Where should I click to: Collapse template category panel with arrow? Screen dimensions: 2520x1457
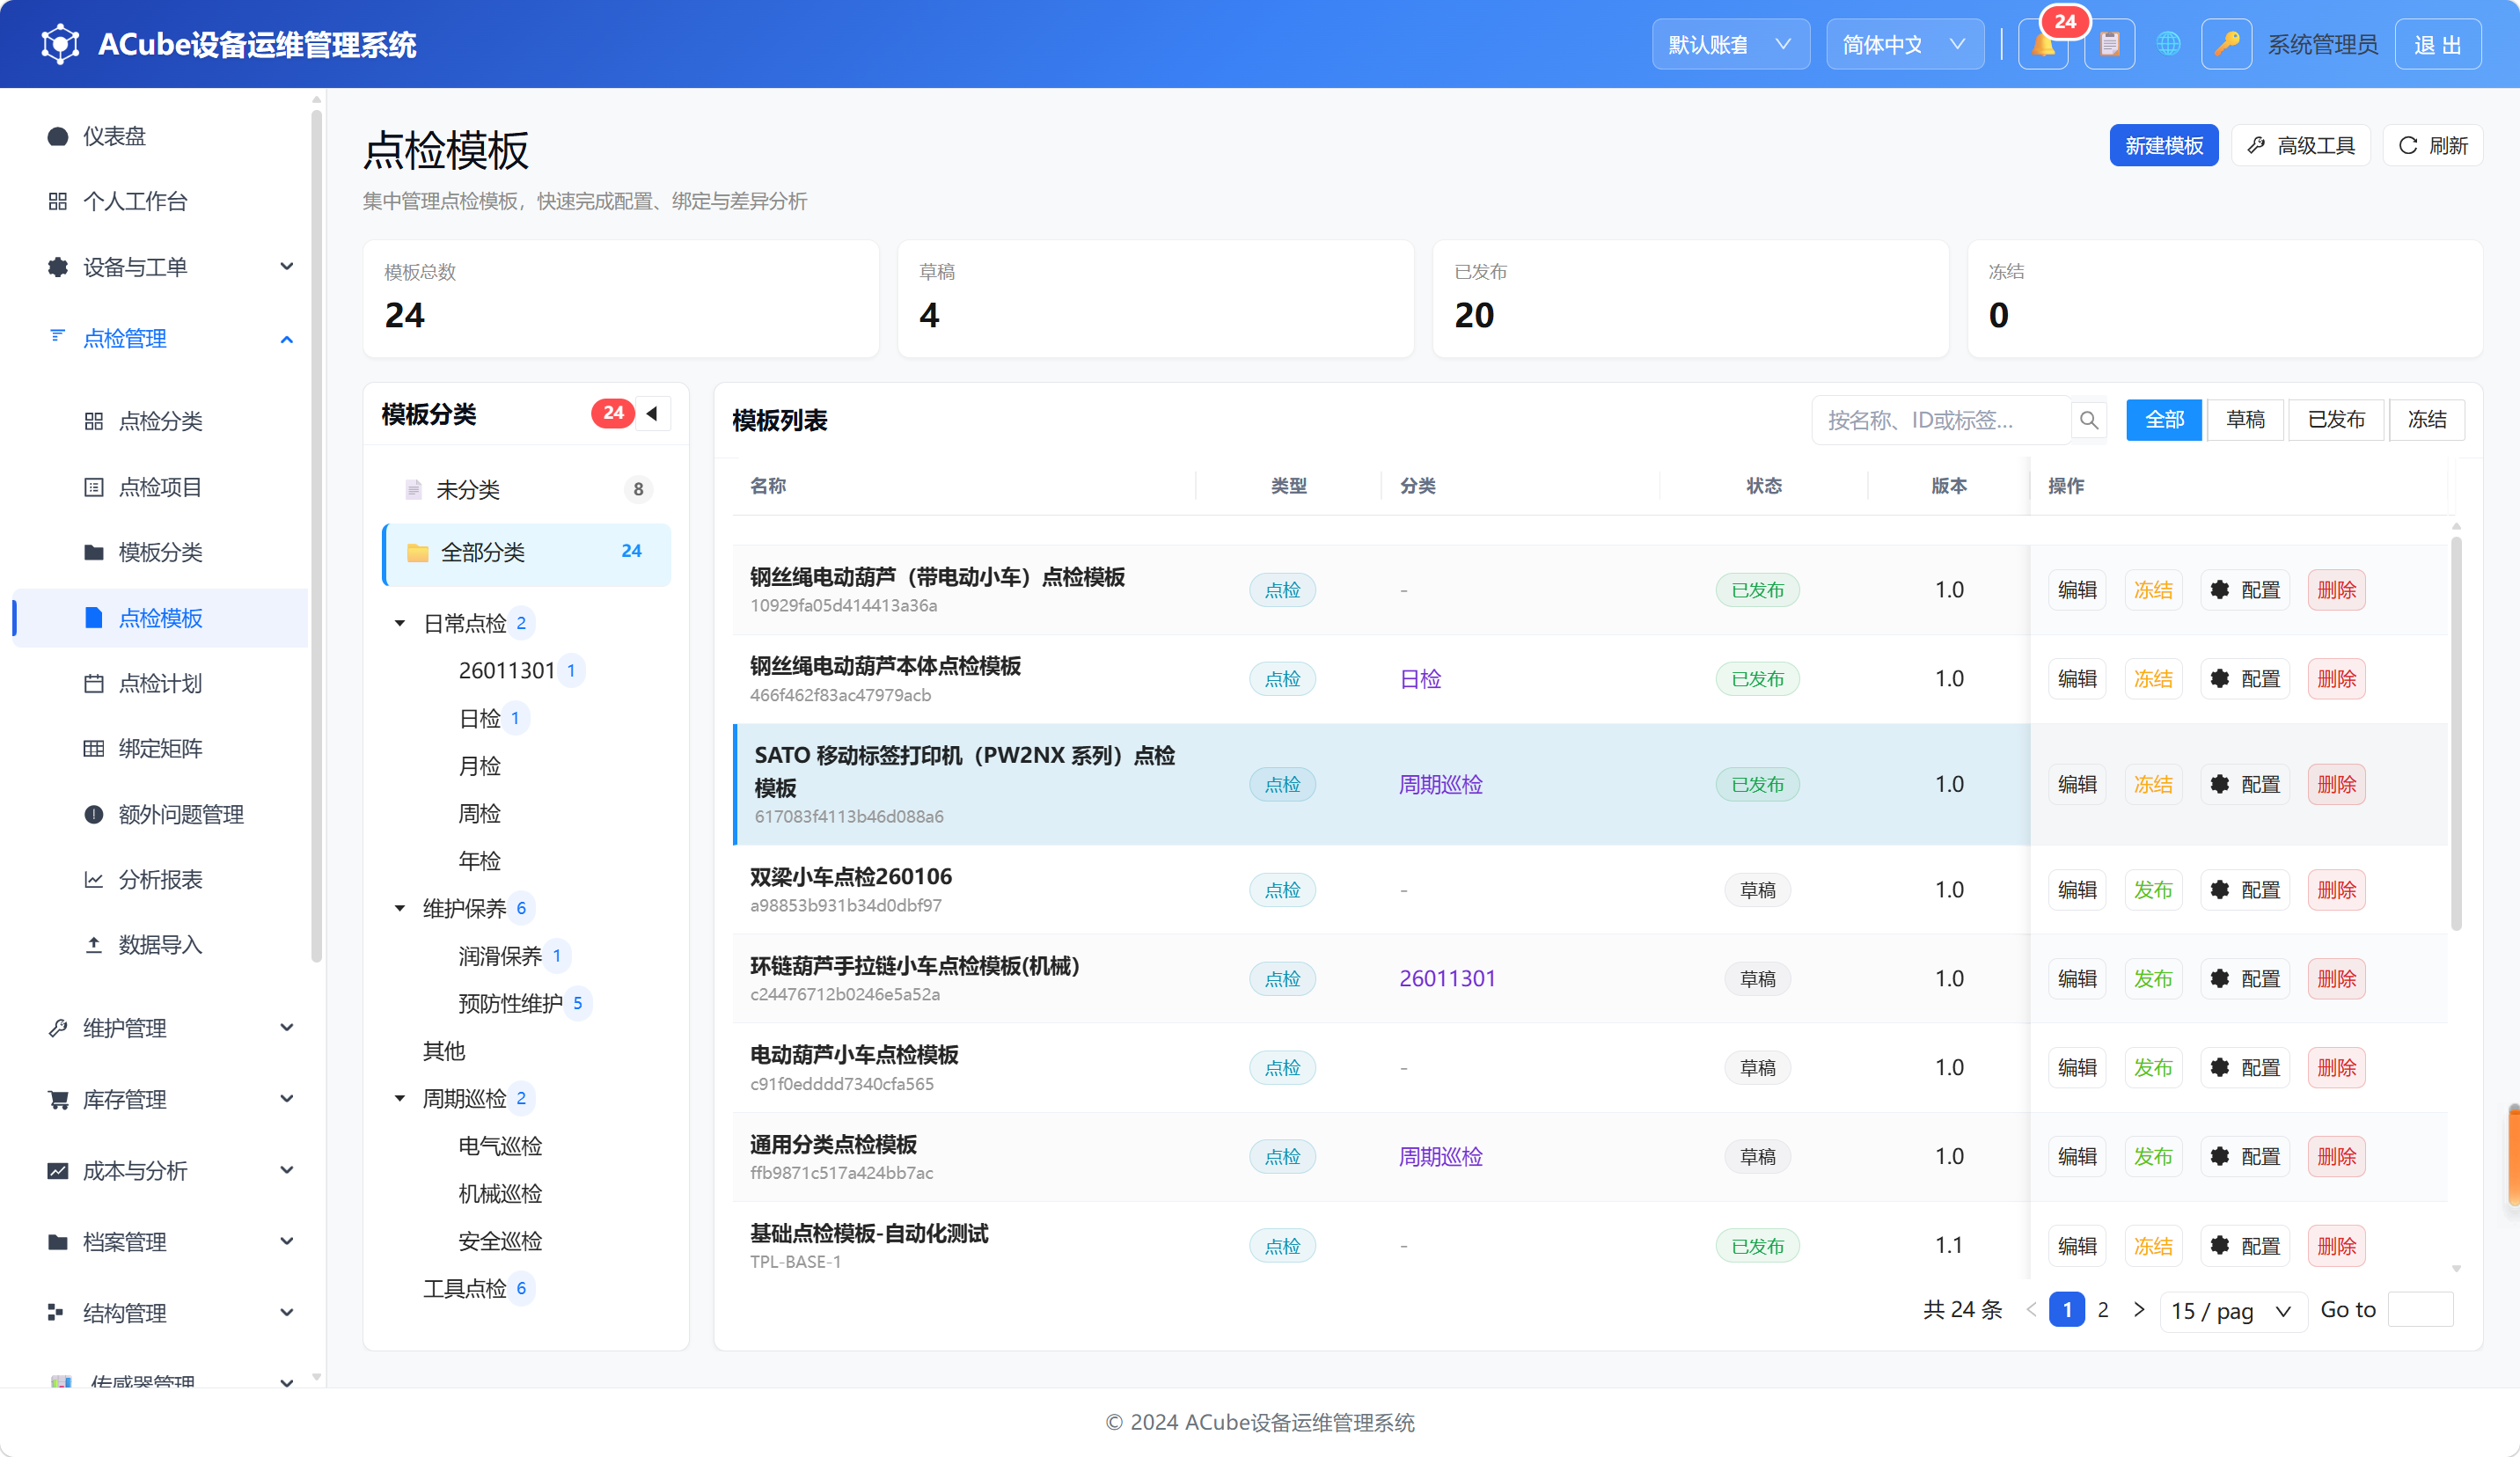click(652, 413)
